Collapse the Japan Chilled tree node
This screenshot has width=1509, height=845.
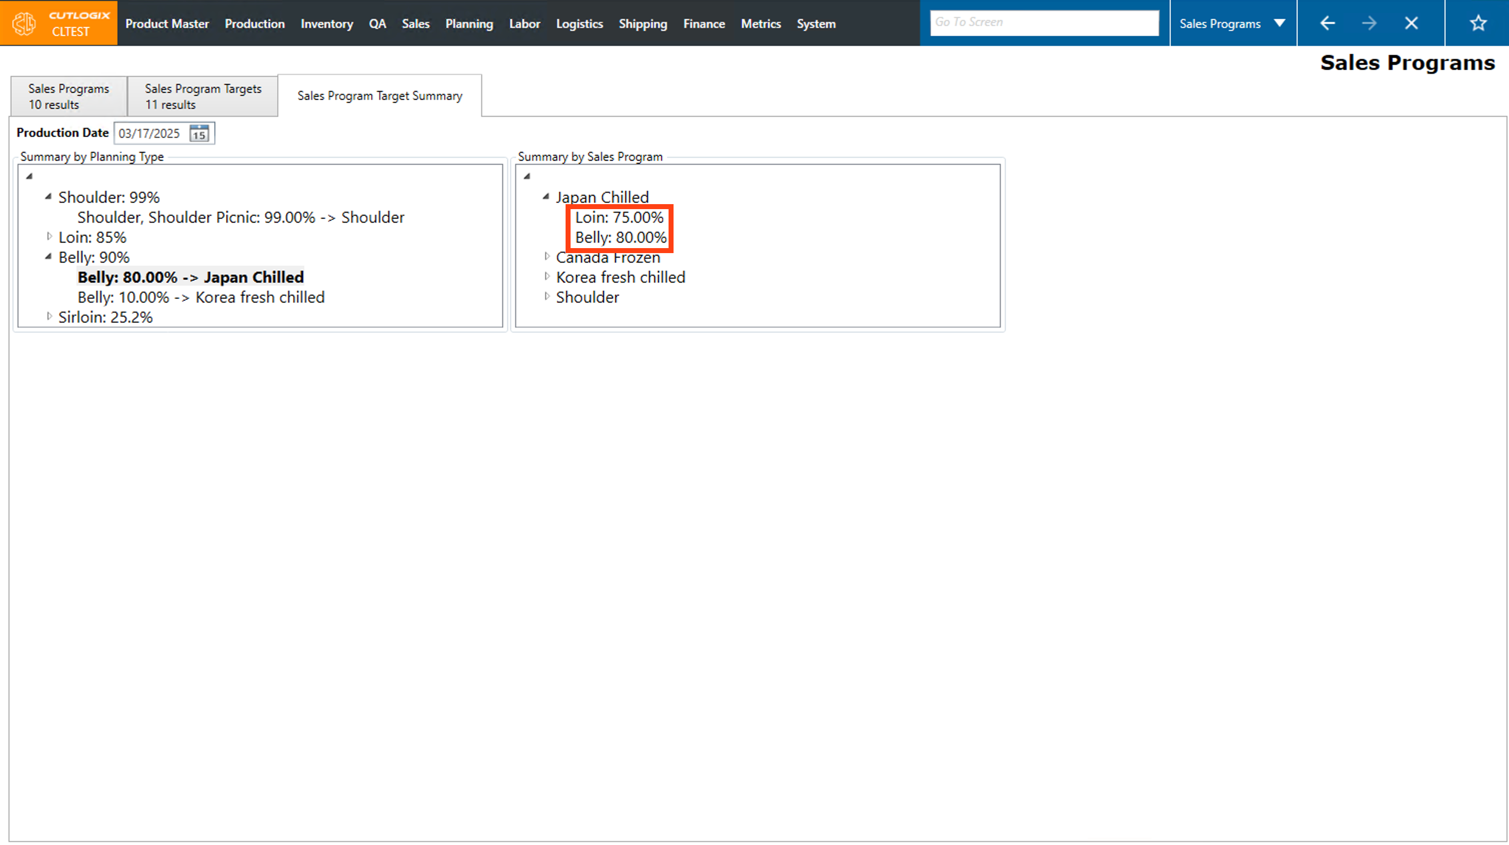coord(546,197)
